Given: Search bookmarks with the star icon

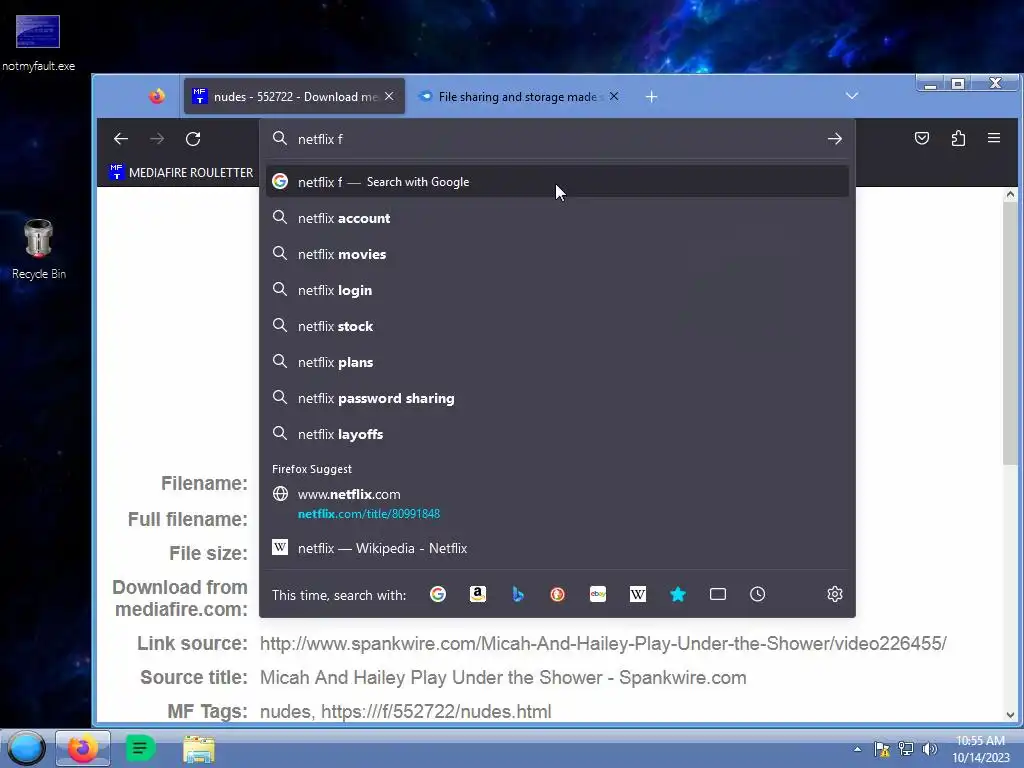Looking at the screenshot, I should tap(678, 594).
